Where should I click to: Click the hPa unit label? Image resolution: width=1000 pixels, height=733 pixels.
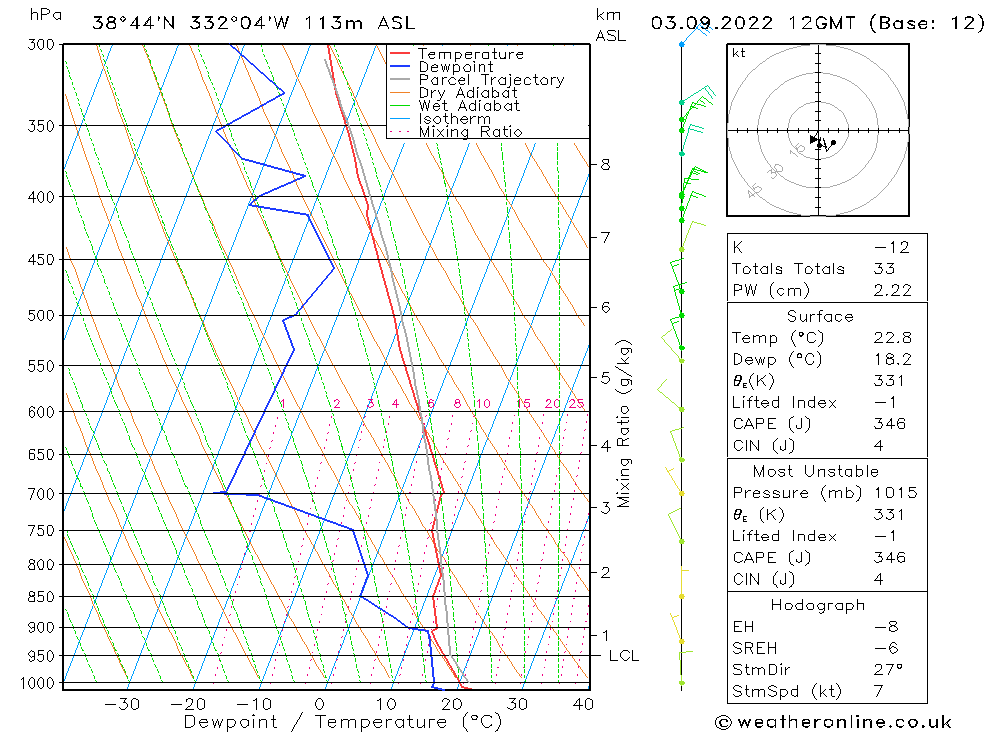[46, 15]
